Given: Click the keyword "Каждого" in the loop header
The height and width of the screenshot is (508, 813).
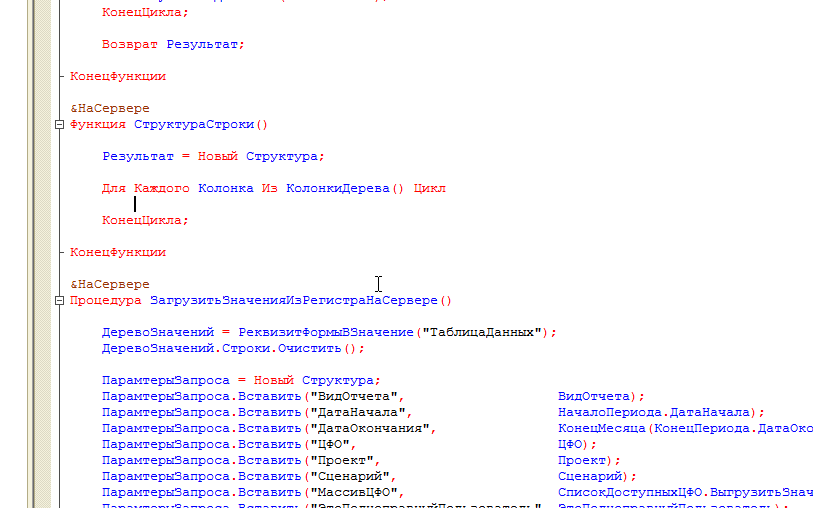Looking at the screenshot, I should point(162,189).
